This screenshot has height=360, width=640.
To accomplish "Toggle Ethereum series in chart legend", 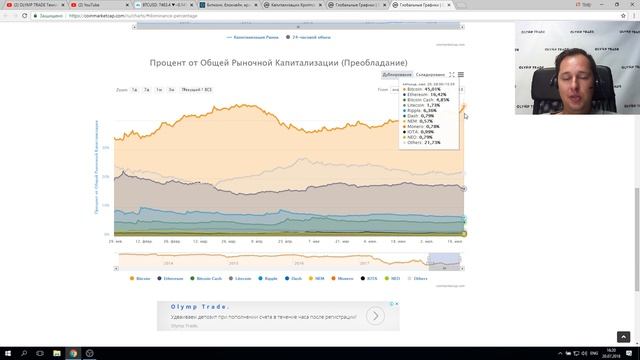I will (170, 278).
